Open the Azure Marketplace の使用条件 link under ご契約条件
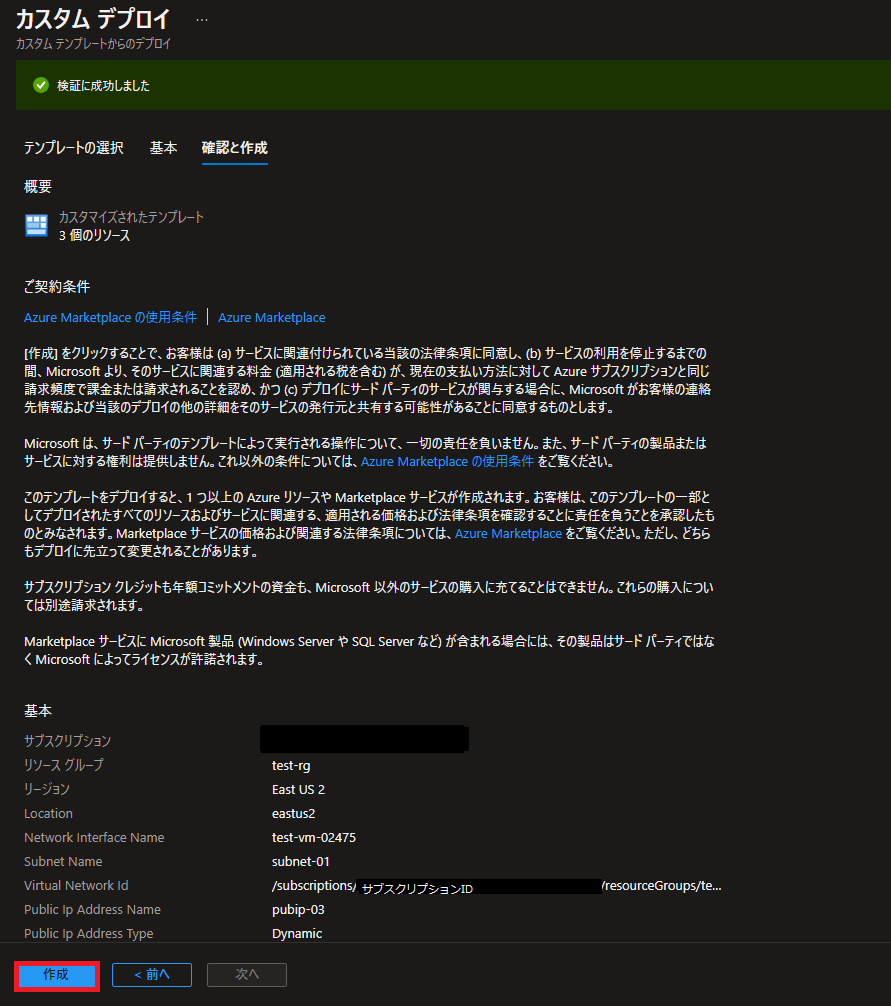The height and width of the screenshot is (1006, 891). [x=110, y=318]
